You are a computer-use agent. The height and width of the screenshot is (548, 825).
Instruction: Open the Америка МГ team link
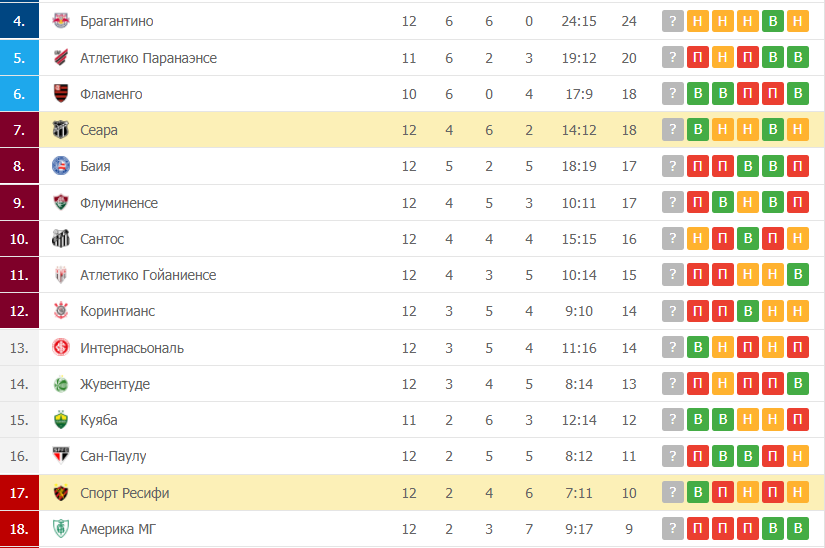118,529
